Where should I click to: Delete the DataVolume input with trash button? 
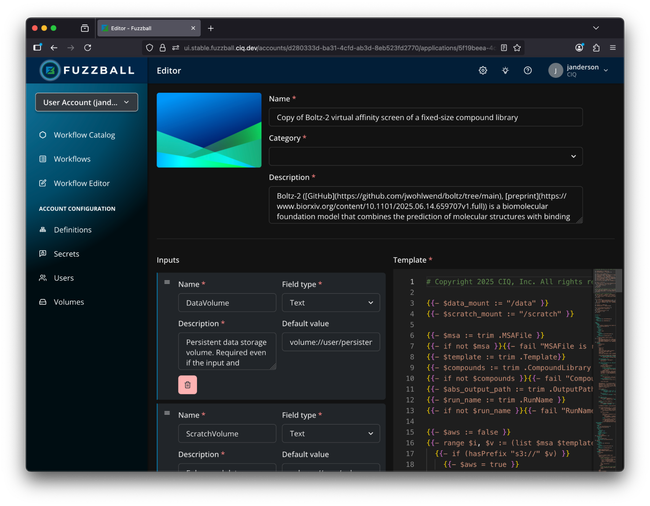pyautogui.click(x=187, y=385)
